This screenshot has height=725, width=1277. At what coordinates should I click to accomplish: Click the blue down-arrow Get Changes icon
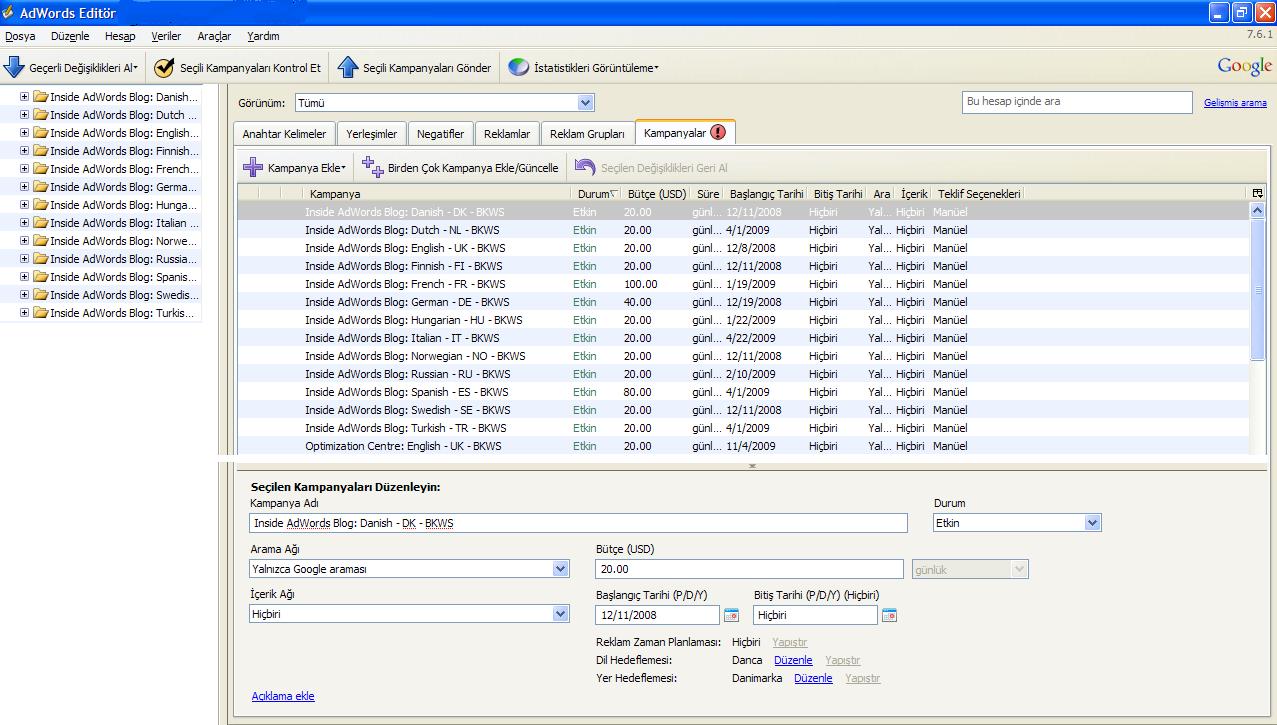tap(14, 67)
